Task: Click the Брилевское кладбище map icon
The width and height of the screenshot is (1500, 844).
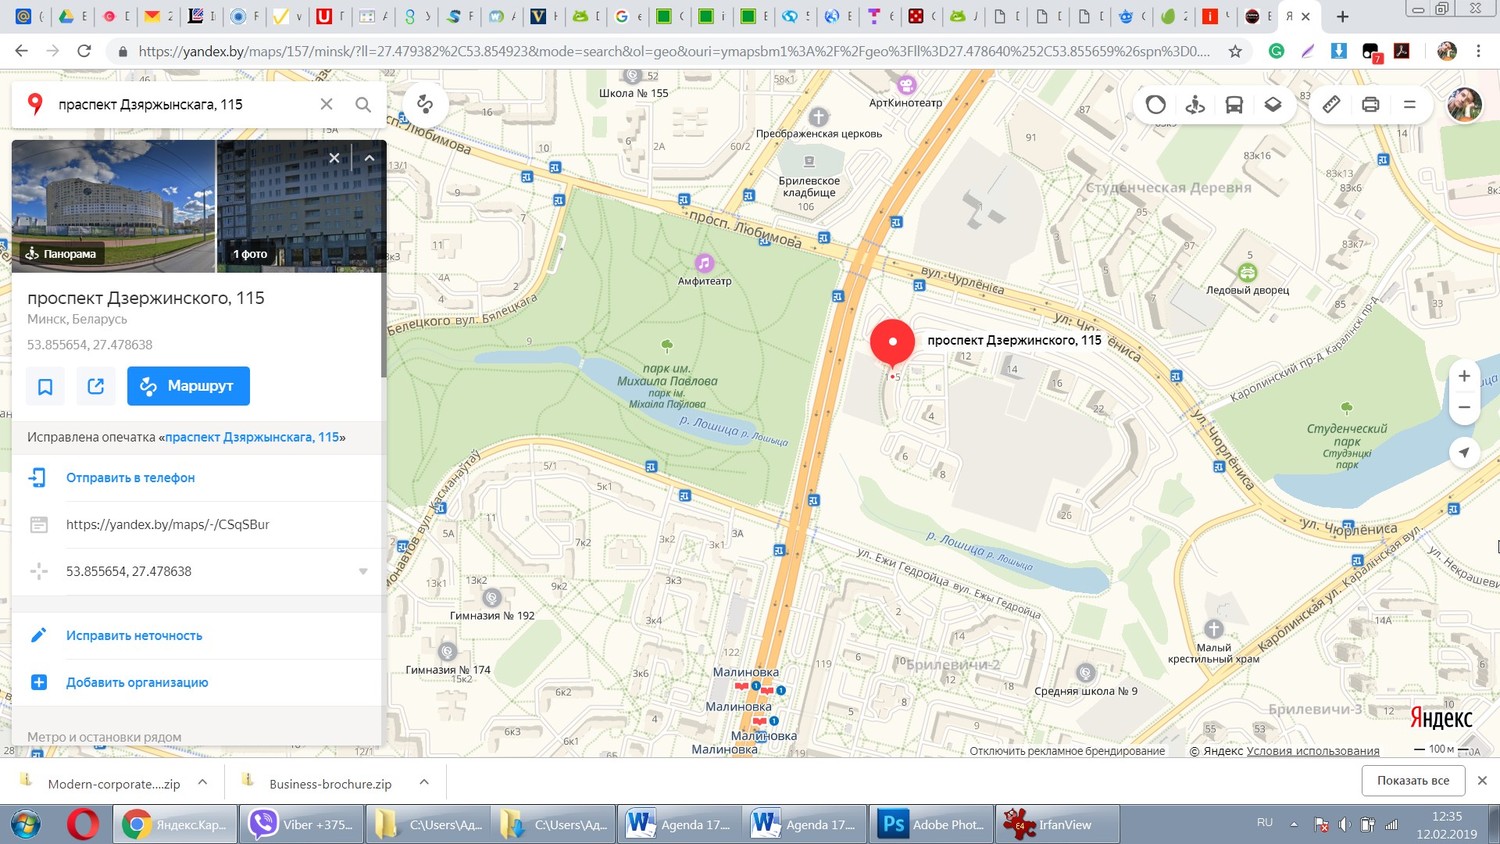Action: click(x=809, y=162)
